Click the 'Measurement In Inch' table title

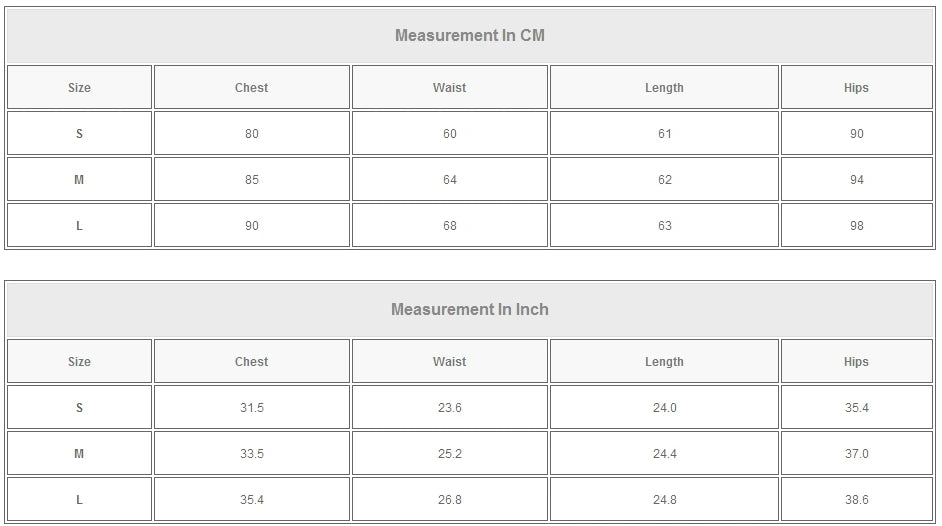pos(470,310)
